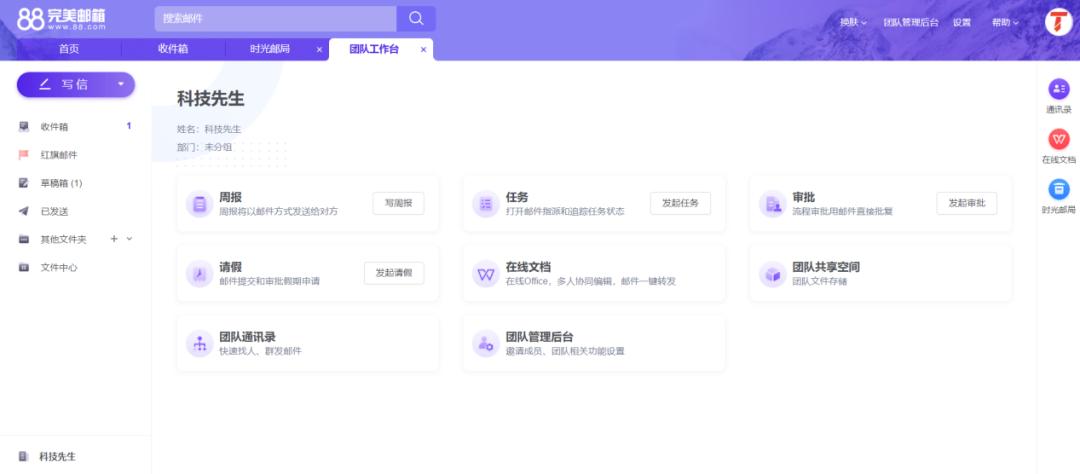Screen dimensions: 1080x474
Task: Expand 其他文件夹 chevron
Action: [x=129, y=239]
